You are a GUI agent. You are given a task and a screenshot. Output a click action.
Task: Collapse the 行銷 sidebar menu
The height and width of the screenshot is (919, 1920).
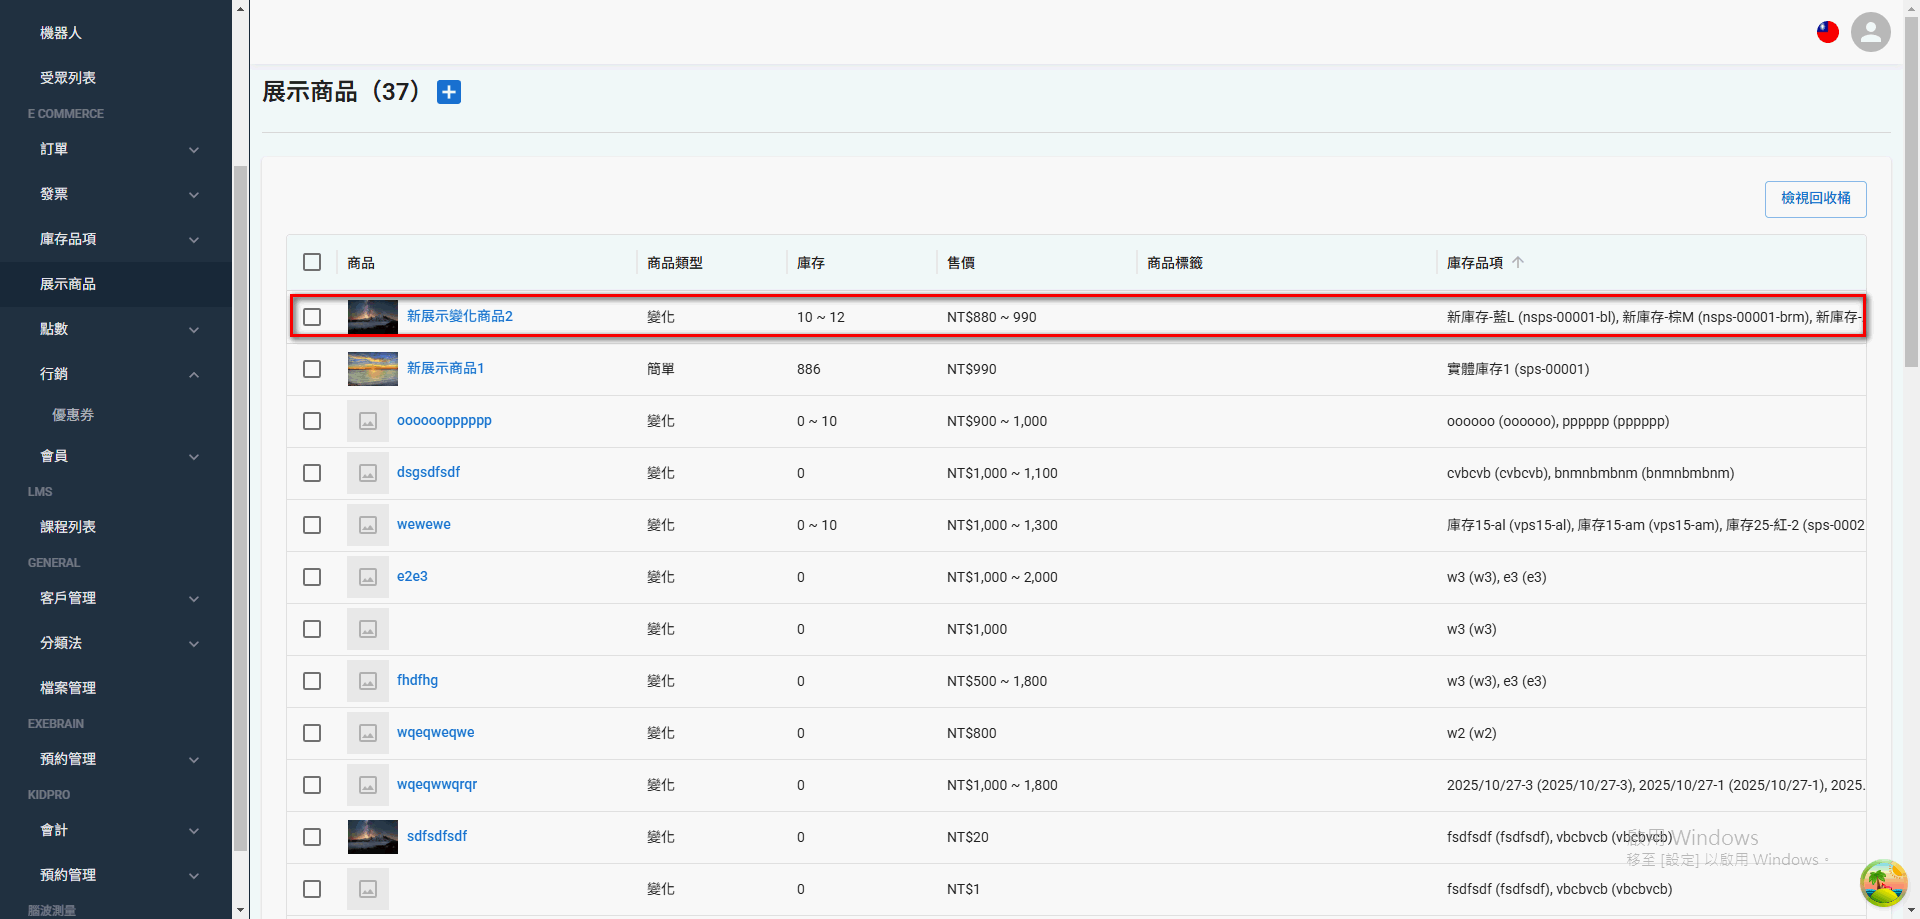coord(116,374)
